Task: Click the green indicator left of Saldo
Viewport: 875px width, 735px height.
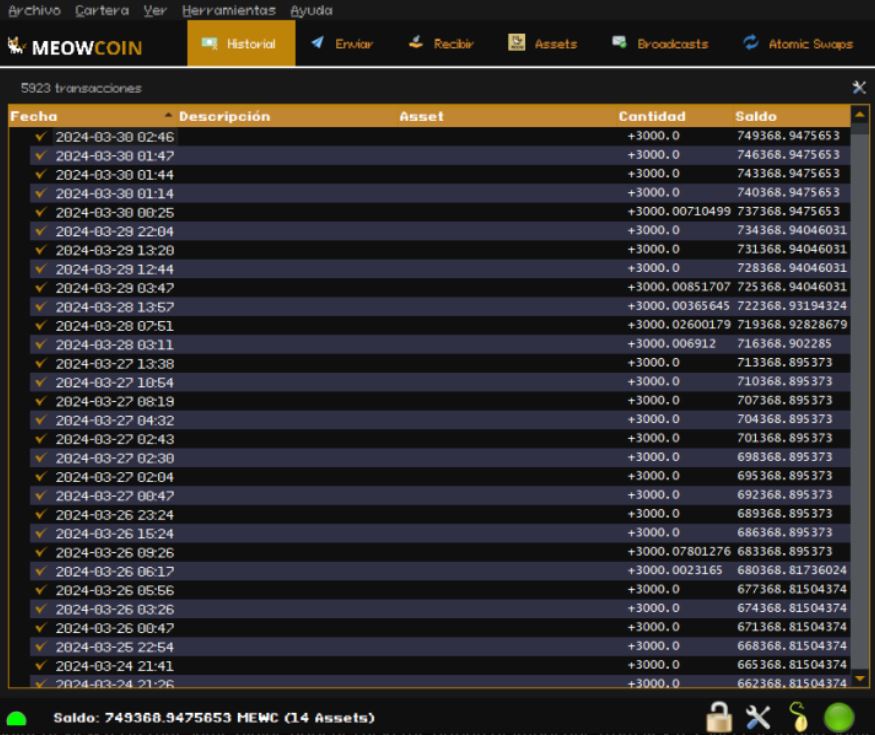Action: [16, 718]
